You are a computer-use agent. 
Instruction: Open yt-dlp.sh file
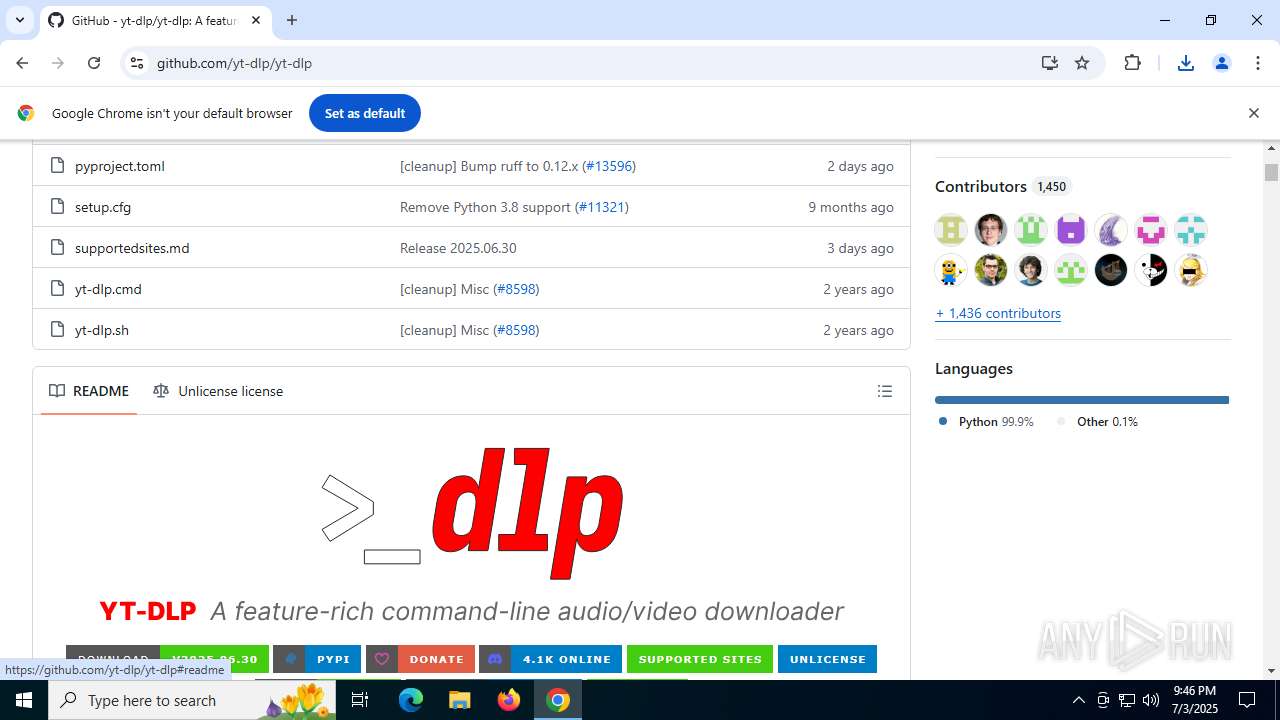point(102,330)
